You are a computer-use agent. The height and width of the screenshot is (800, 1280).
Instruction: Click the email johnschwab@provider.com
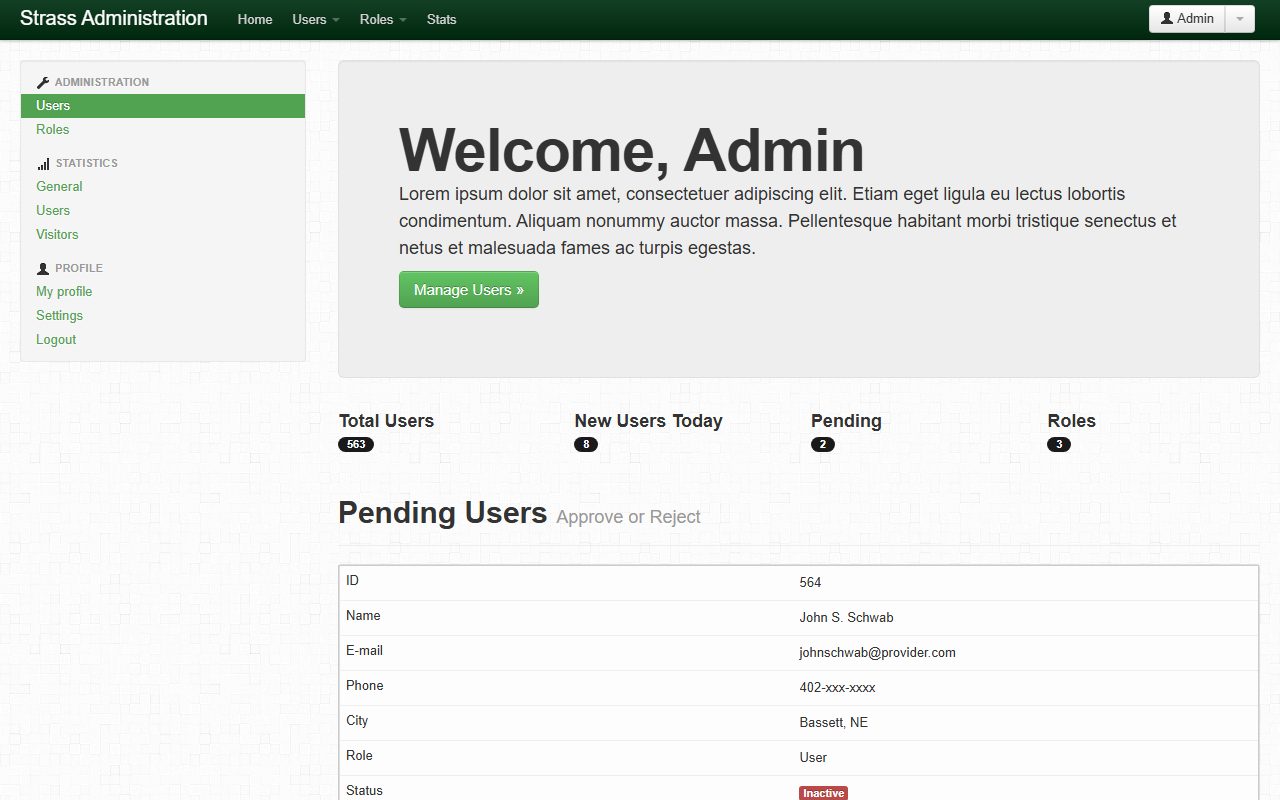877,653
